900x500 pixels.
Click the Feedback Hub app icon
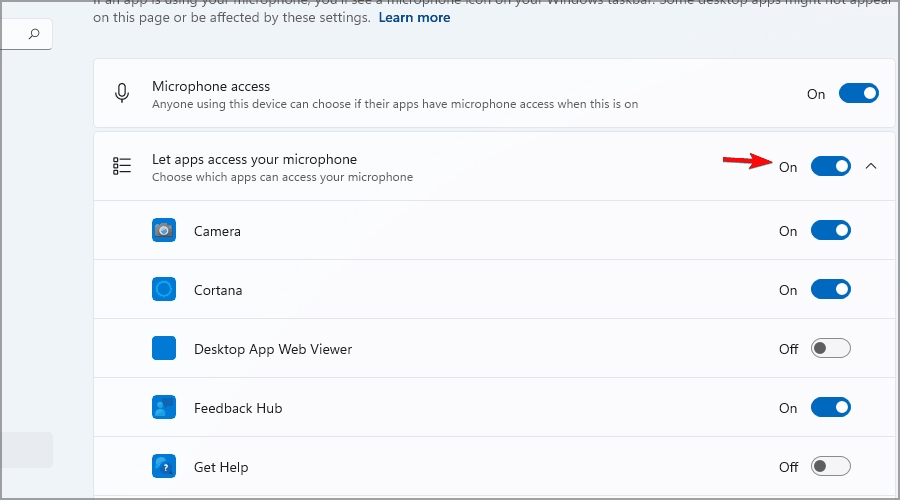click(x=164, y=408)
